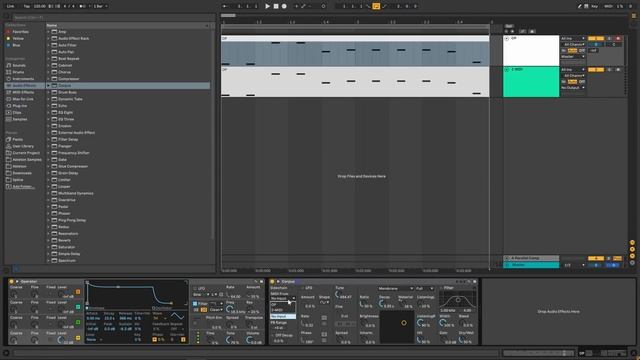The width and height of the screenshot is (640, 360).
Task: Toggle the MIDI map mode switch
Action: point(609,6)
